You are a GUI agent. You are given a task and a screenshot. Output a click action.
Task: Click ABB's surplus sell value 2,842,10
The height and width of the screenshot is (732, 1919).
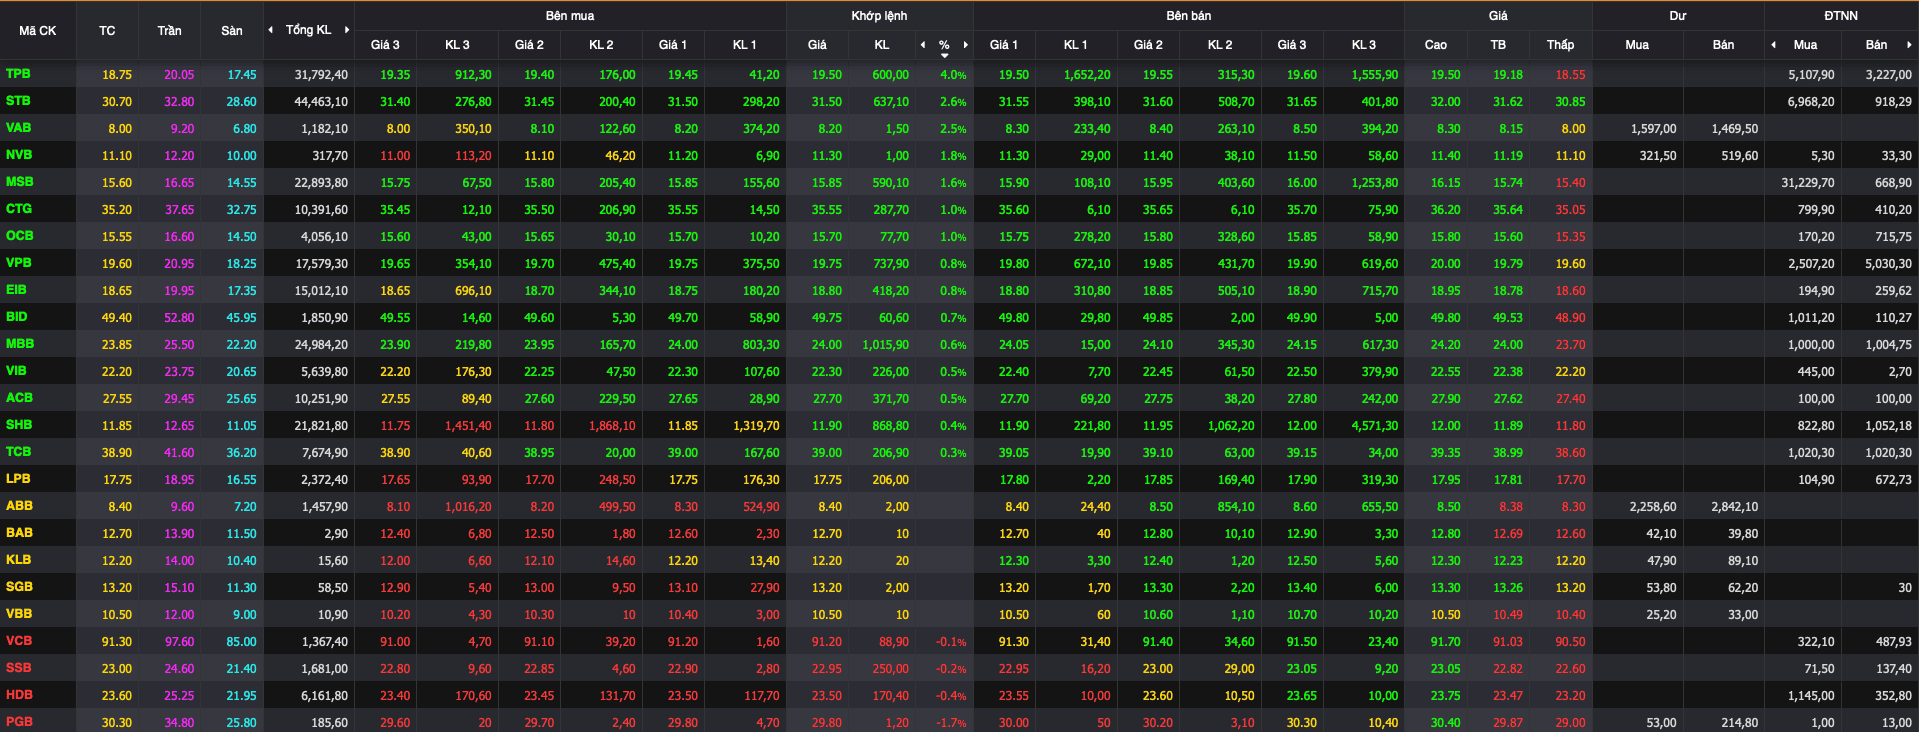coord(1735,507)
